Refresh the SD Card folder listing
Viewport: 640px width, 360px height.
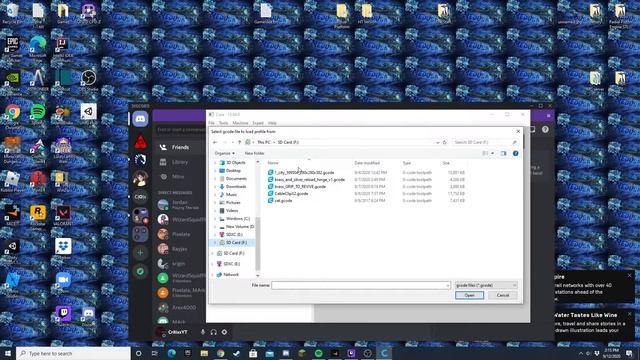click(x=444, y=142)
